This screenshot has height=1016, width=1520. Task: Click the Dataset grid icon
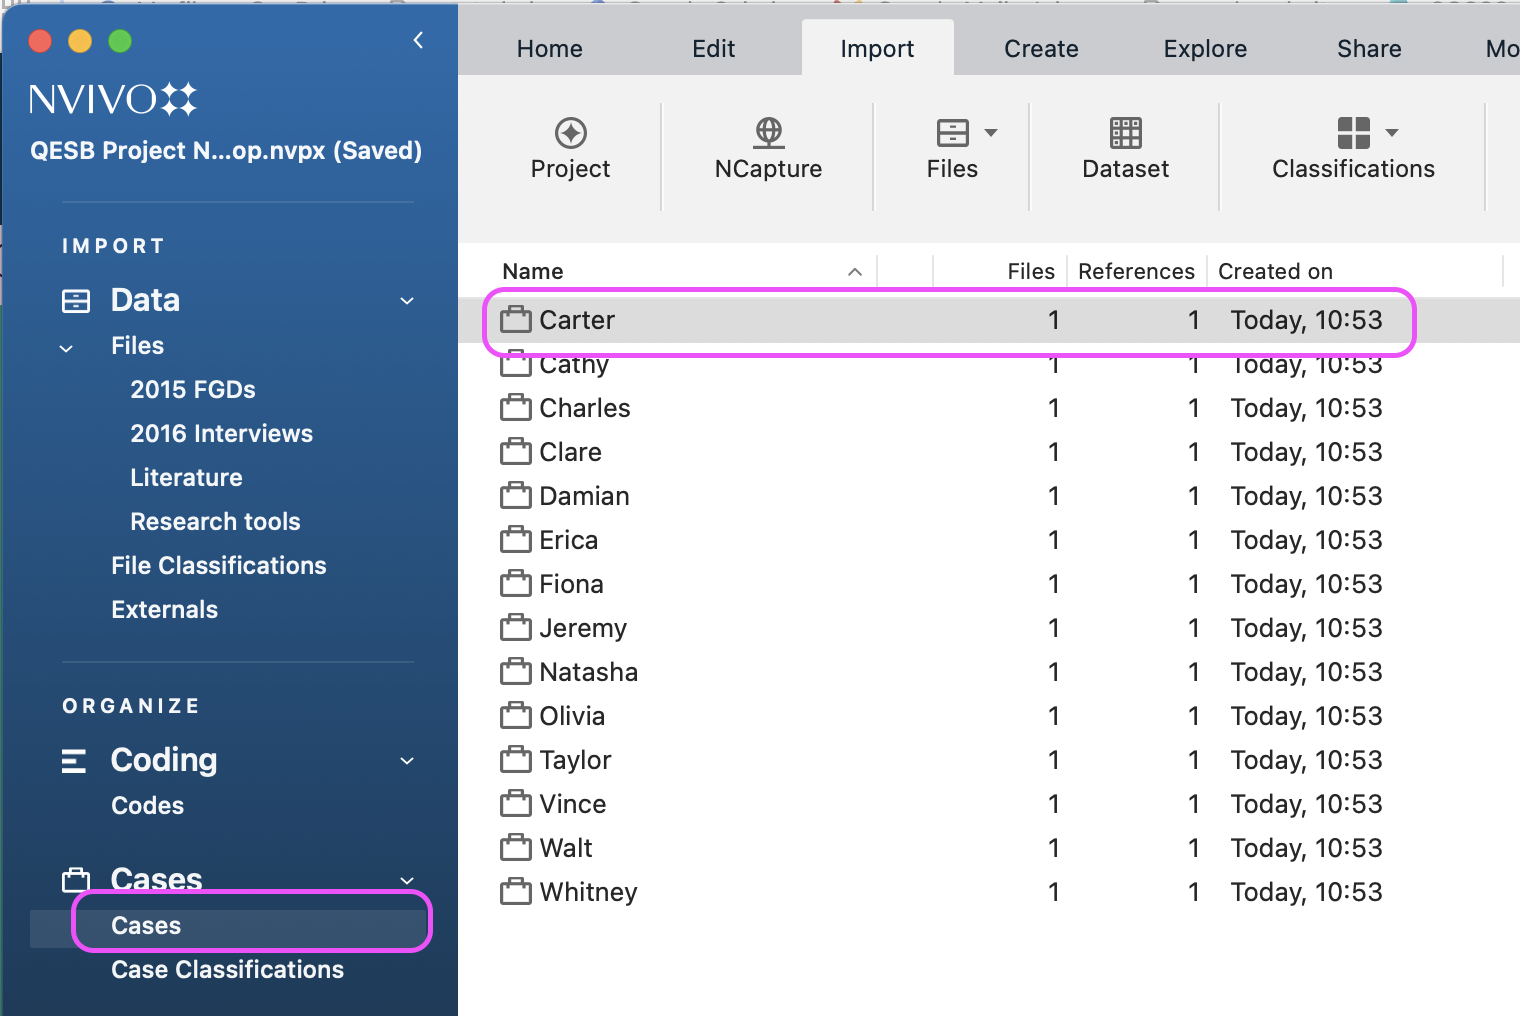point(1125,133)
